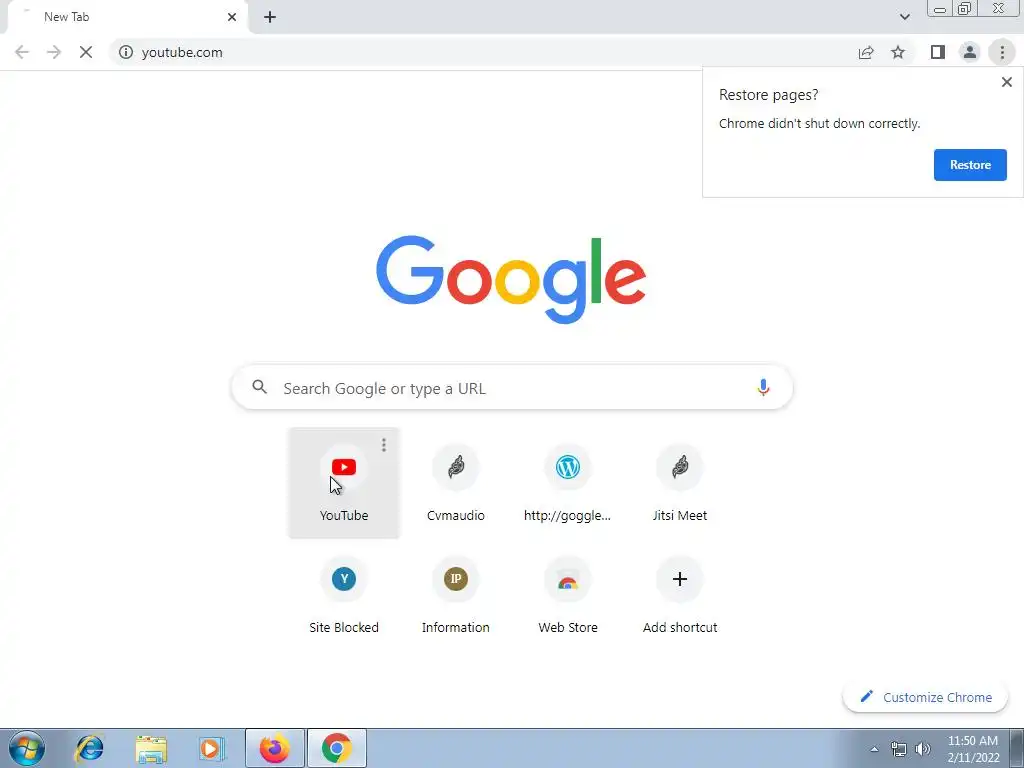Go back to the previous page
The height and width of the screenshot is (768, 1024).
click(x=22, y=52)
